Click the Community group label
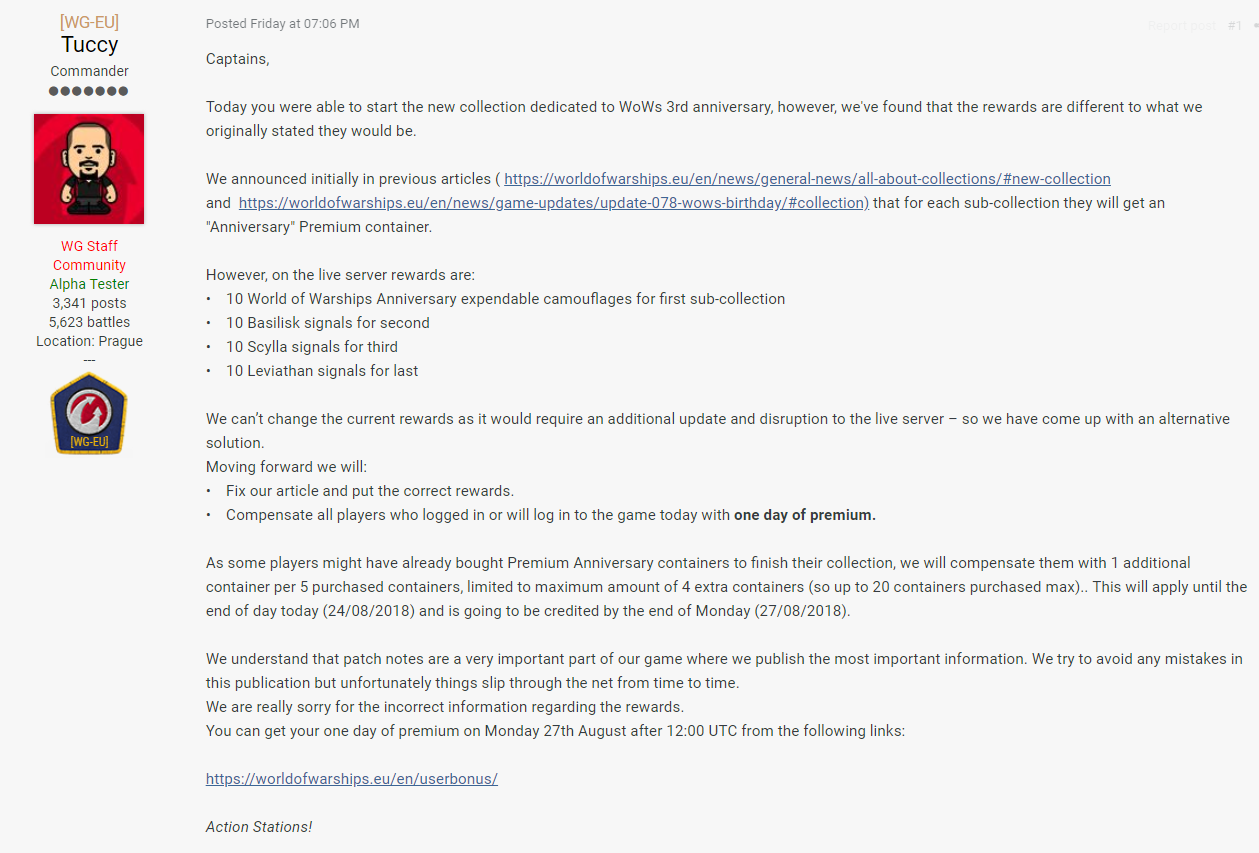This screenshot has height=853, width=1259. (x=89, y=265)
